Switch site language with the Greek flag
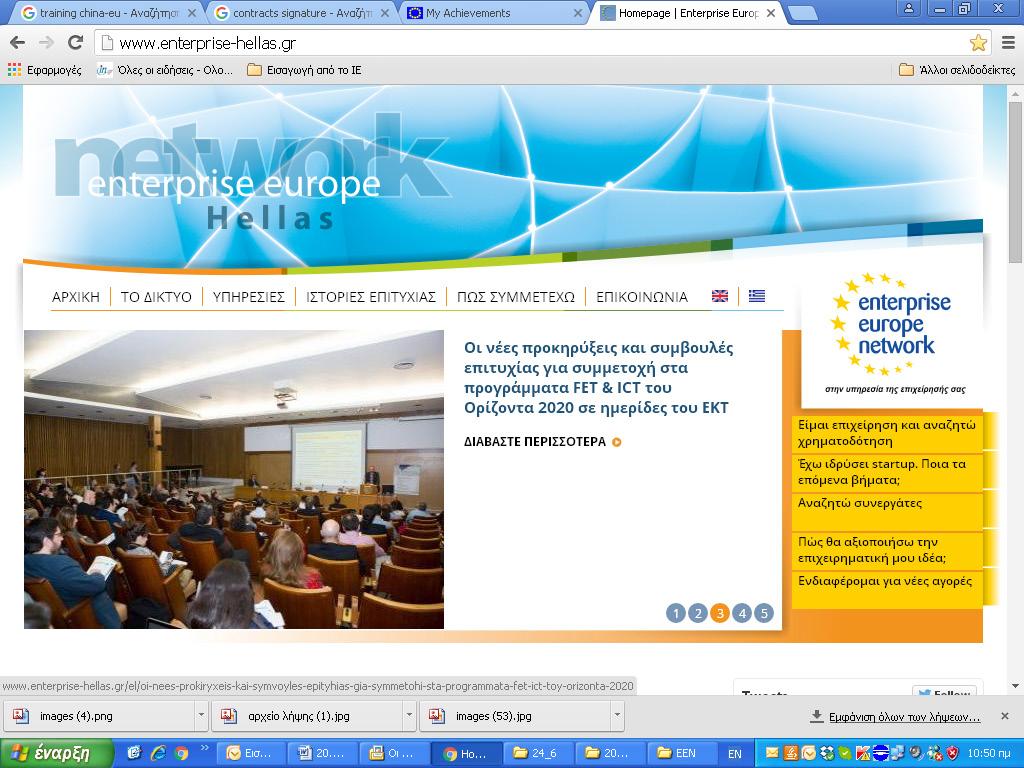 pyautogui.click(x=757, y=296)
